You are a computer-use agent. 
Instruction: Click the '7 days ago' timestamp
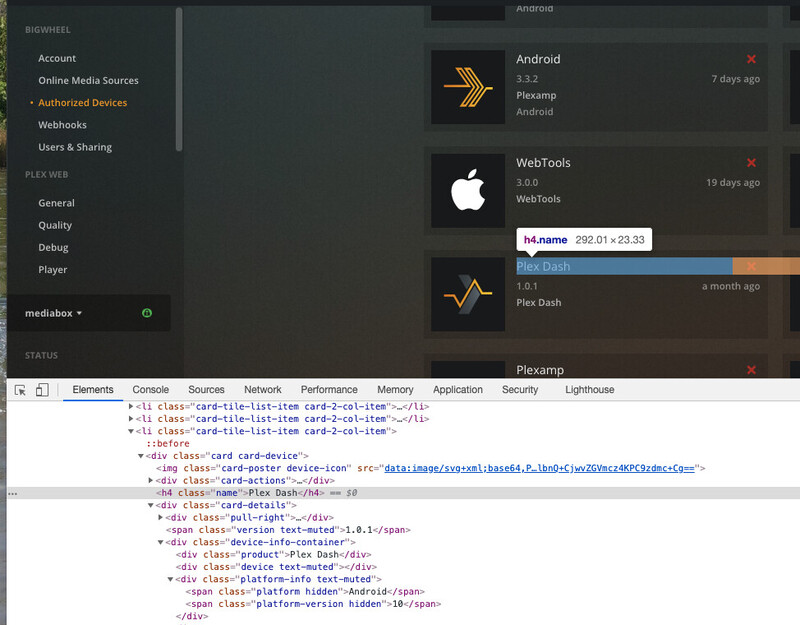(x=735, y=79)
